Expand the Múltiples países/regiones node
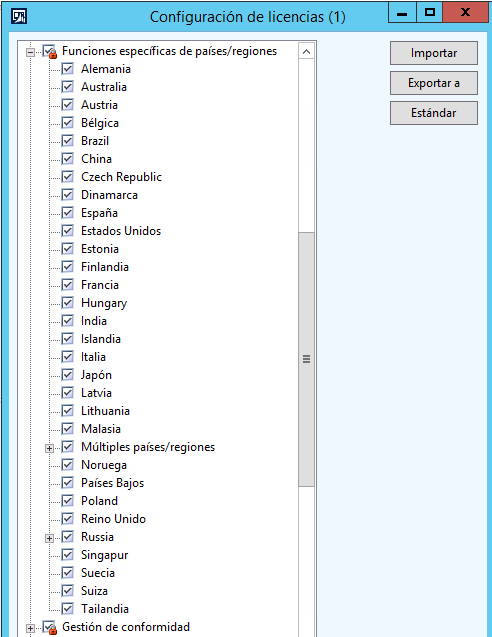Viewport: 492px width, 637px height. [x=49, y=448]
